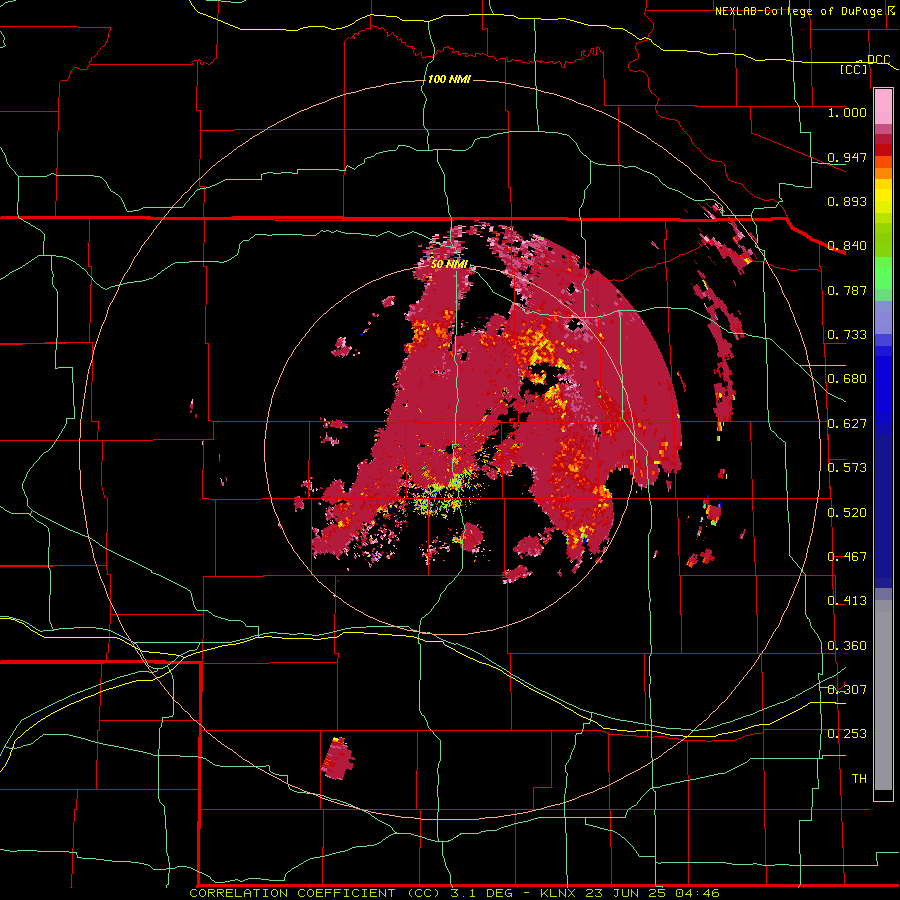
Task: Pick the yellow segment of the color bar
Action: pyautogui.click(x=883, y=196)
